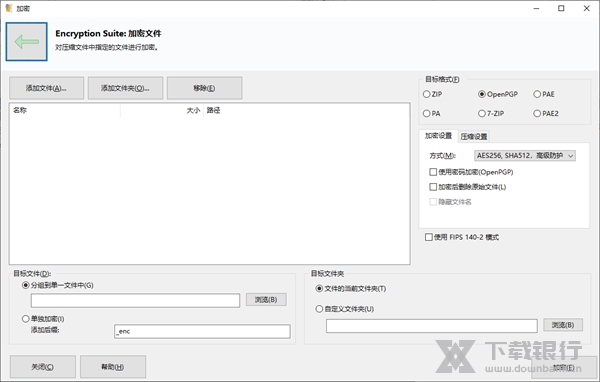Image resolution: width=600 pixels, height=382 pixels.
Task: Sort the file list by 名称 column
Action: [x=65, y=110]
